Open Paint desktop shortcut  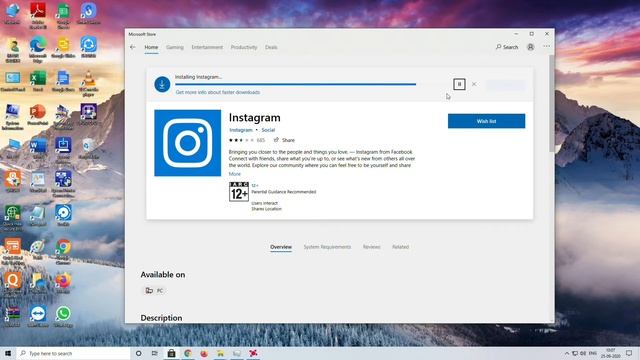(x=38, y=249)
